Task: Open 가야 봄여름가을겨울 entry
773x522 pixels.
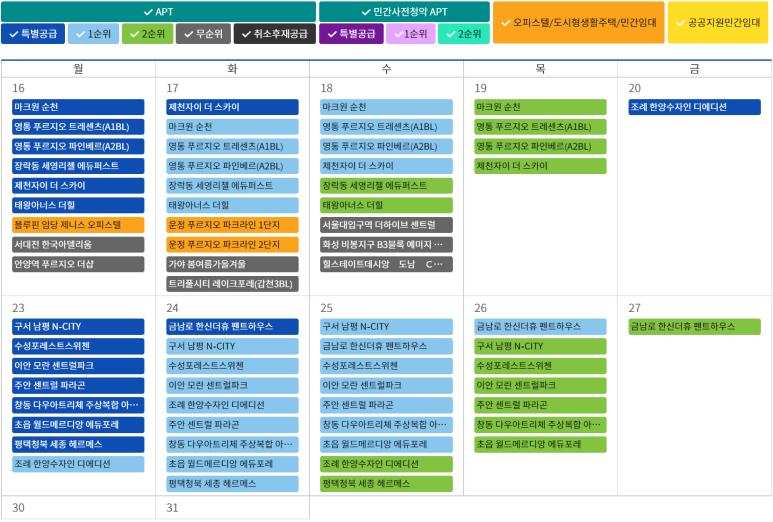Action: pos(232,264)
